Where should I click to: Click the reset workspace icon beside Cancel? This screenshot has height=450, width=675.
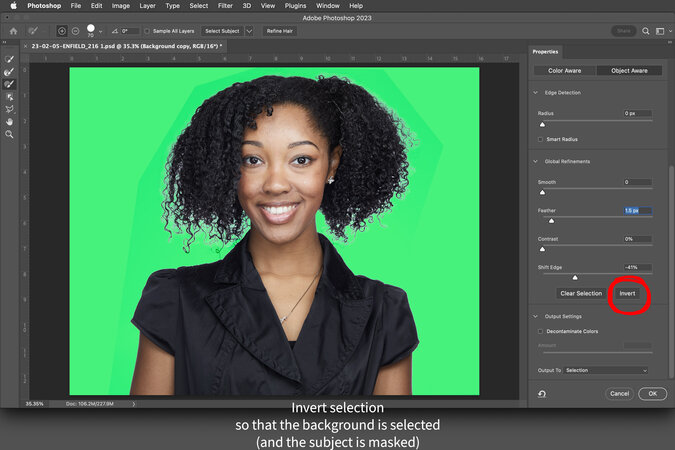[x=541, y=394]
